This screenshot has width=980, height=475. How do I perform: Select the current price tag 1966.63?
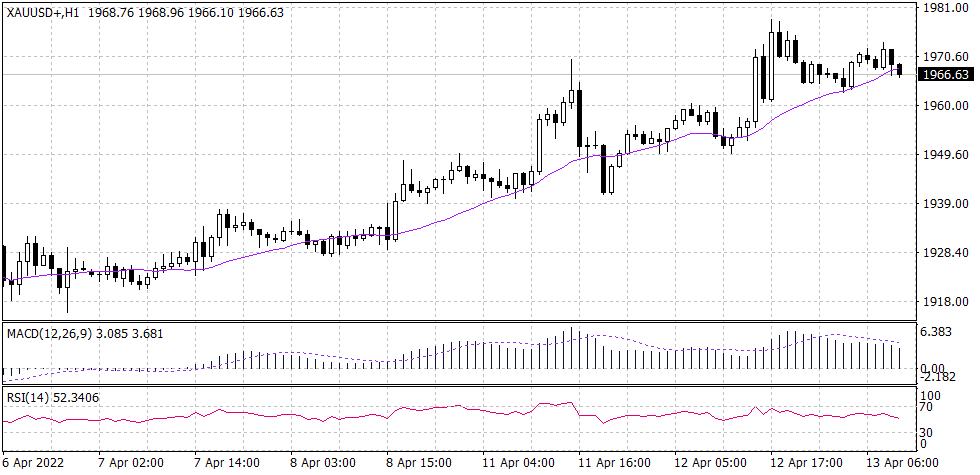tap(945, 75)
